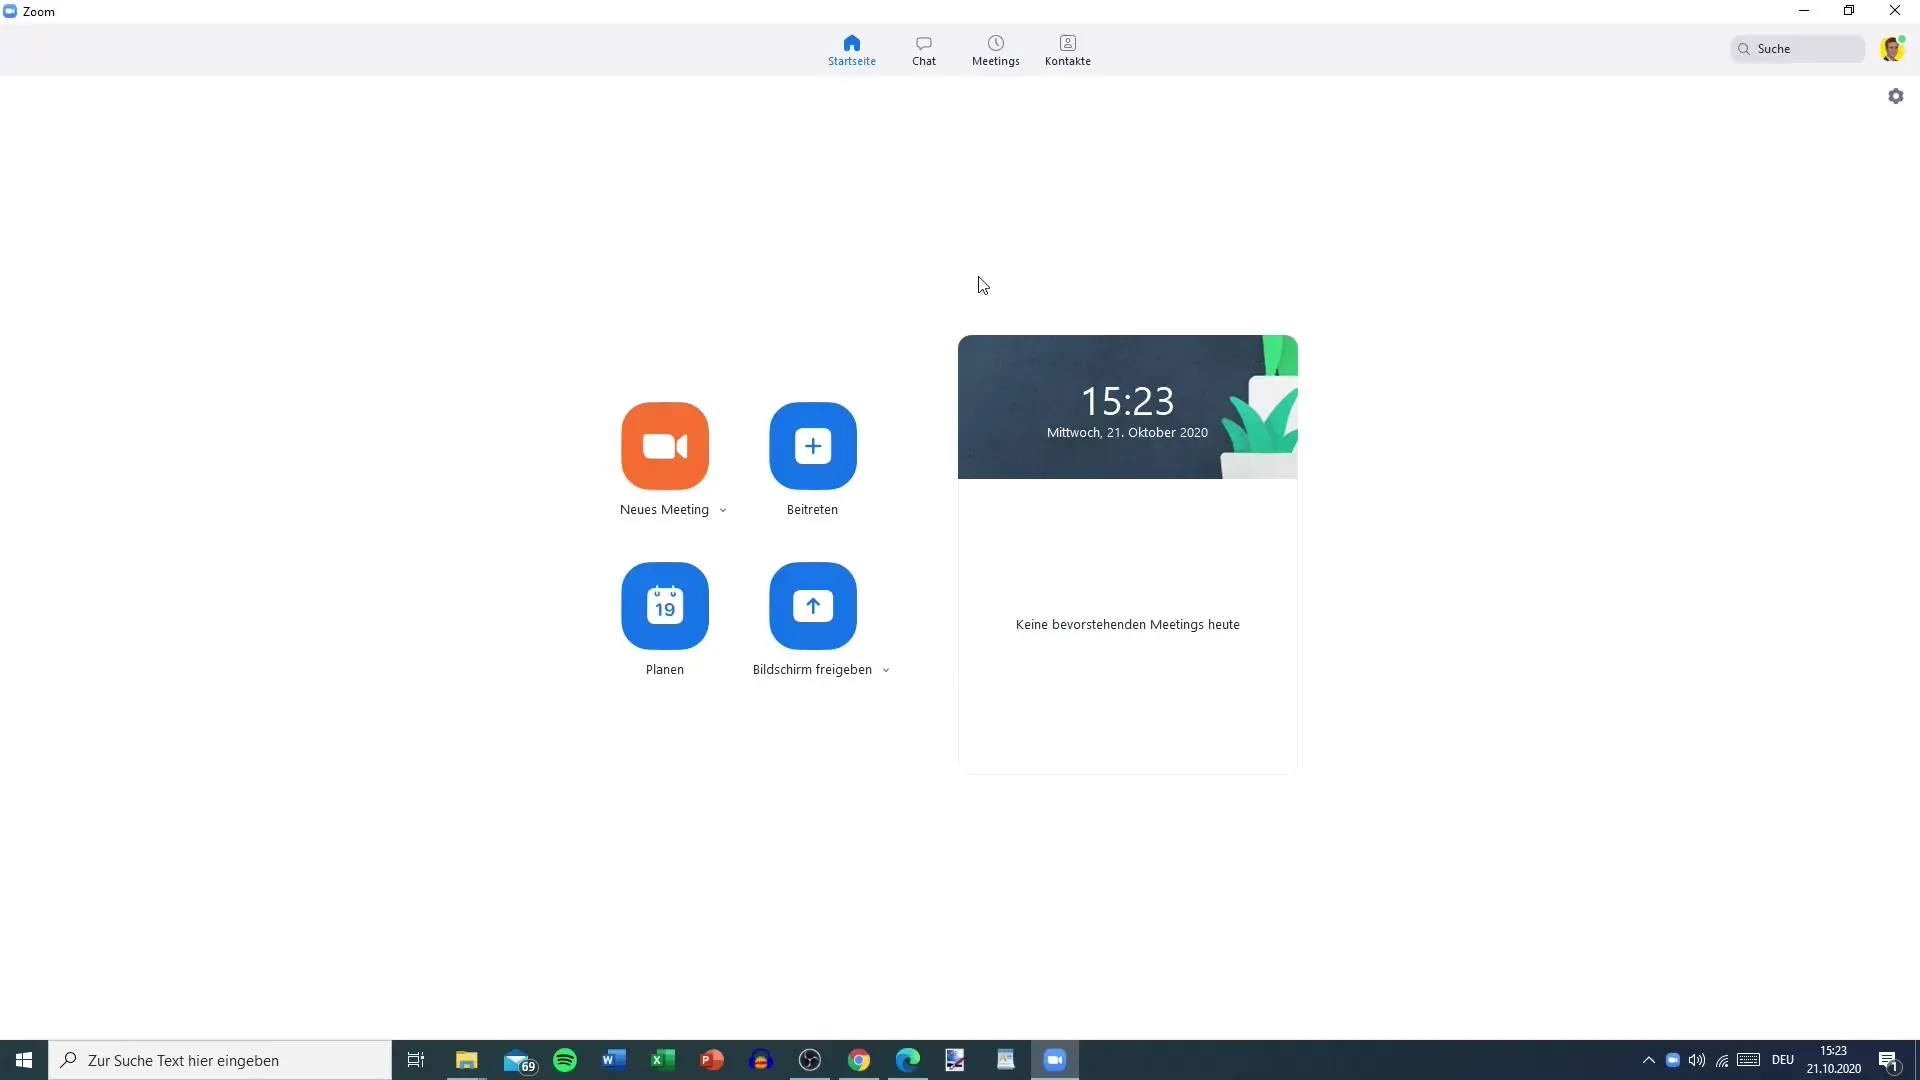Expand the Neues Meeting dropdown arrow
The width and height of the screenshot is (1920, 1080).
(x=721, y=510)
